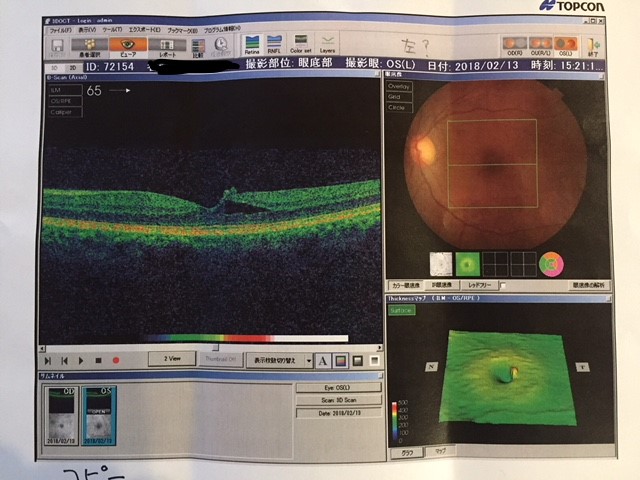Click the stop playback button
Image resolution: width=640 pixels, height=480 pixels.
click(98, 361)
